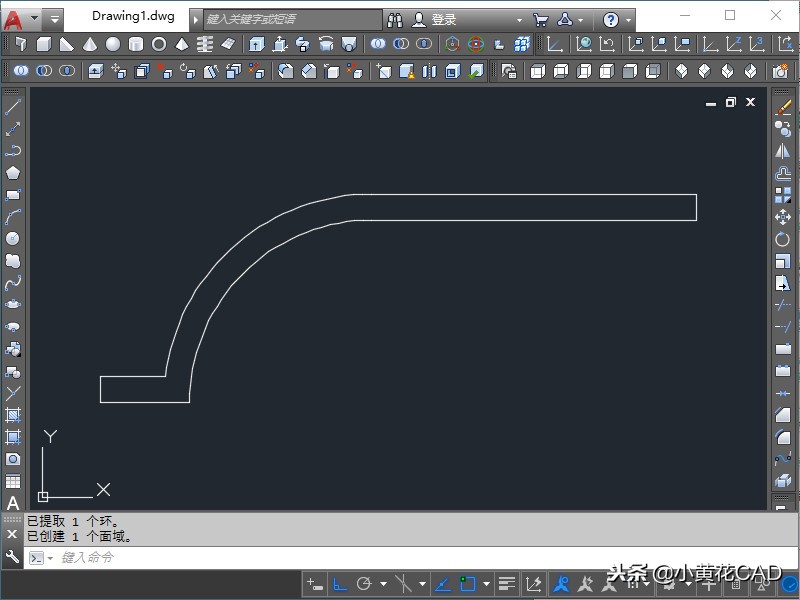The width and height of the screenshot is (800, 600).
Task: Switch to the Drawing1.dwg title tab
Action: pos(132,17)
